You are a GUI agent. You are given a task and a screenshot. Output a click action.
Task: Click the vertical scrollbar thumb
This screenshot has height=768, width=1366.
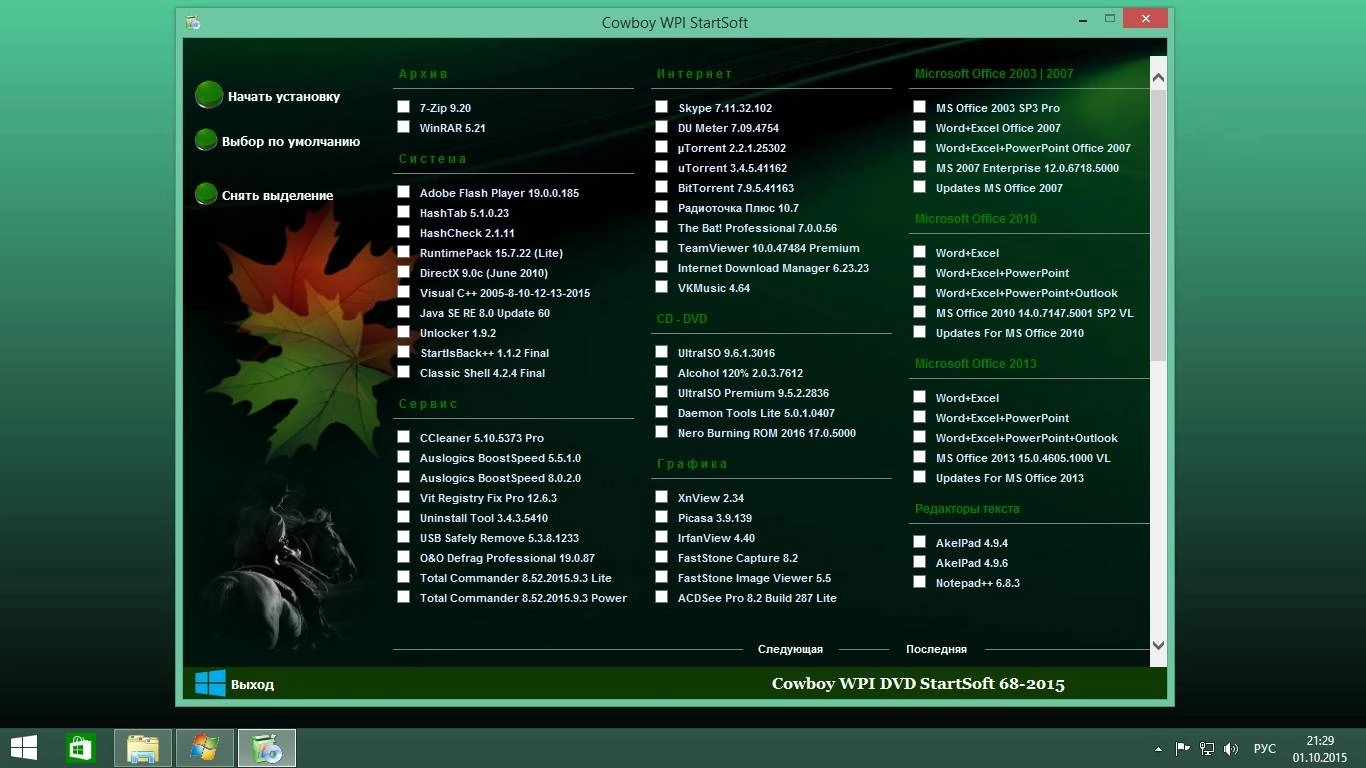point(1159,225)
